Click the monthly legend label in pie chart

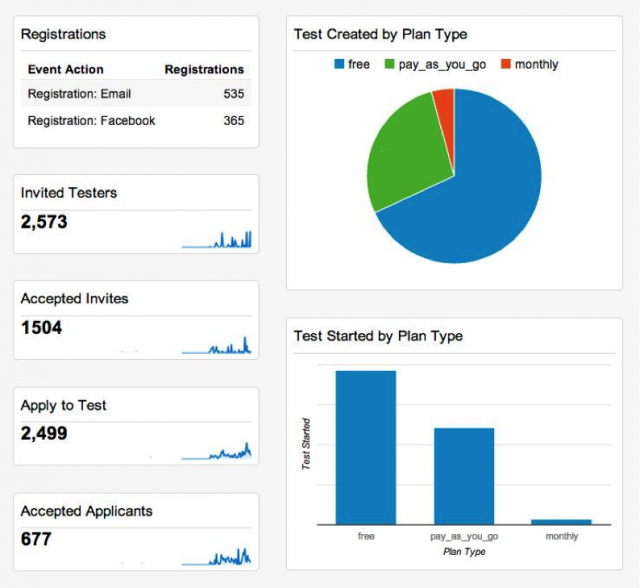point(536,65)
